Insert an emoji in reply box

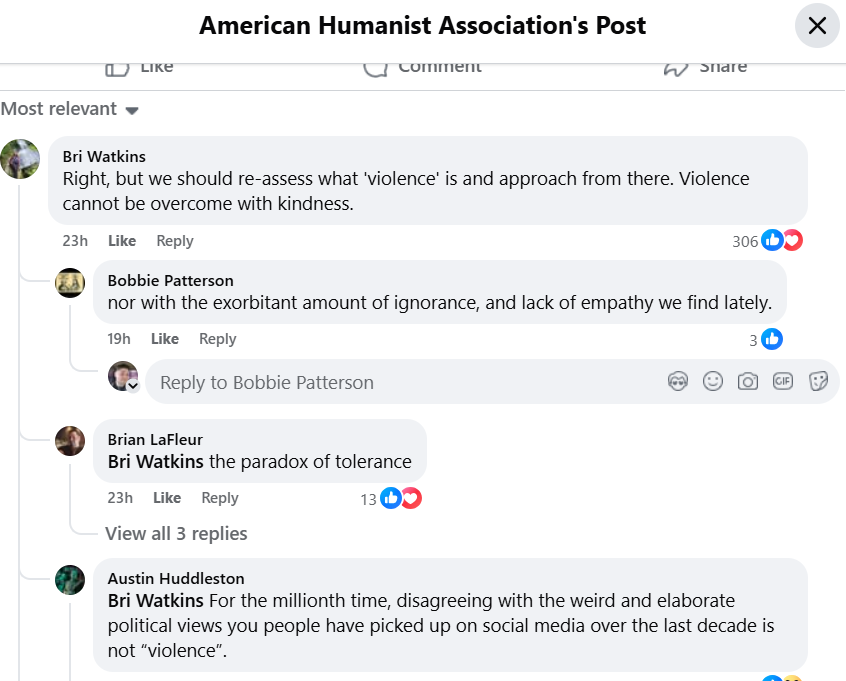[713, 382]
